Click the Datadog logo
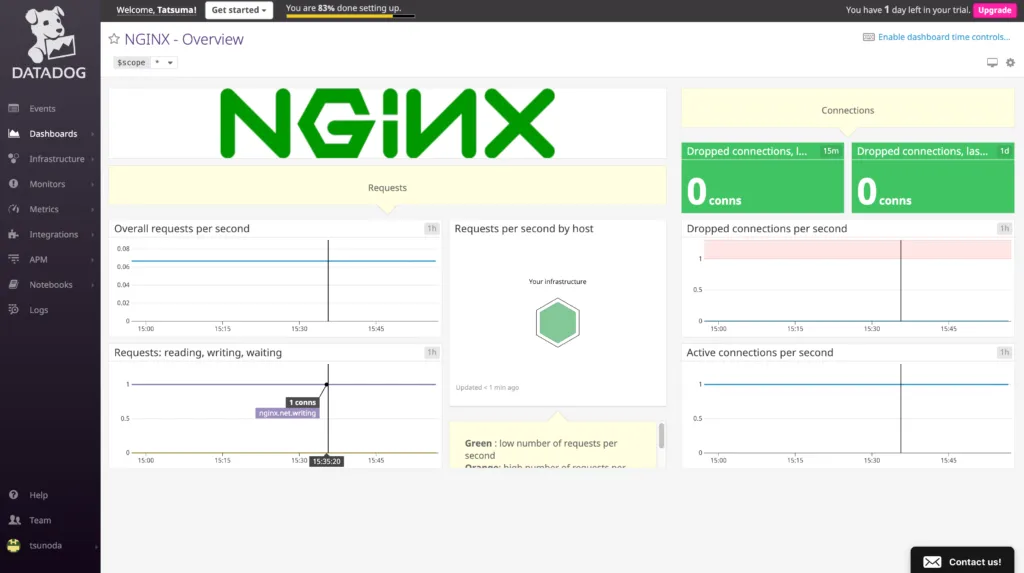Image resolution: width=1024 pixels, height=573 pixels. click(x=50, y=42)
